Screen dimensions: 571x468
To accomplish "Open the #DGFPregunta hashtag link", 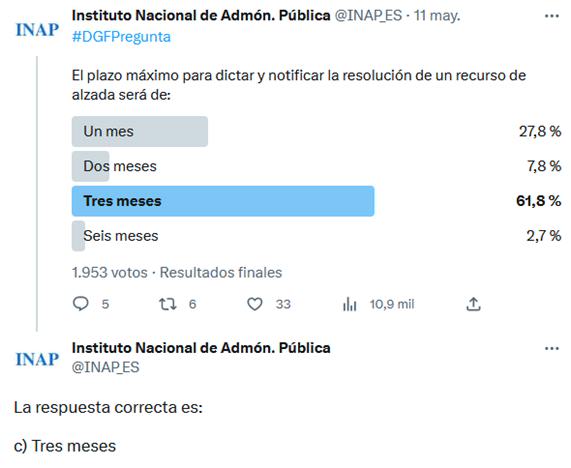I will pos(121,37).
